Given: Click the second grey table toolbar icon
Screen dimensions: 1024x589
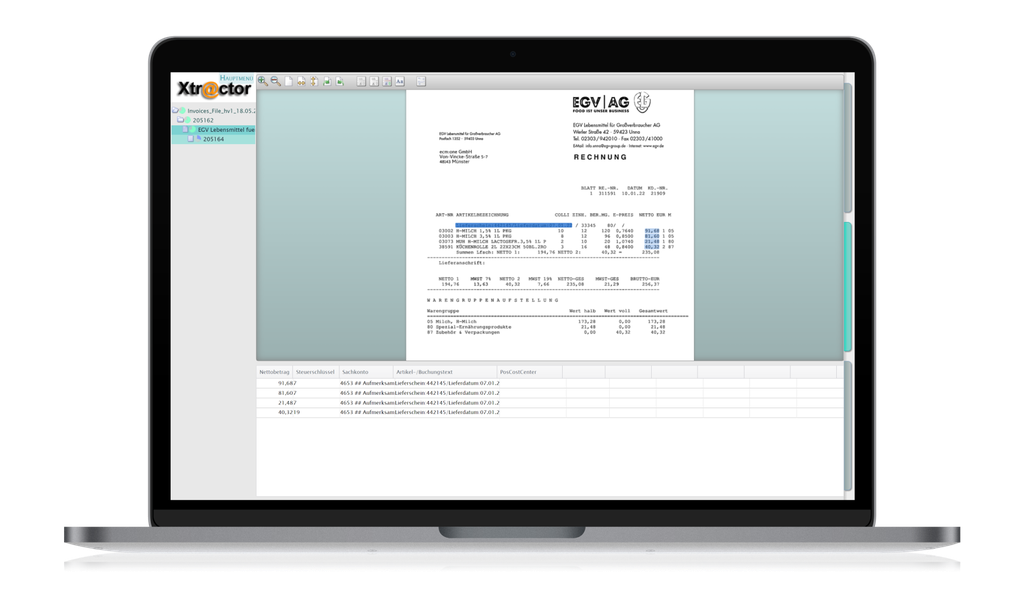Looking at the screenshot, I should (374, 81).
